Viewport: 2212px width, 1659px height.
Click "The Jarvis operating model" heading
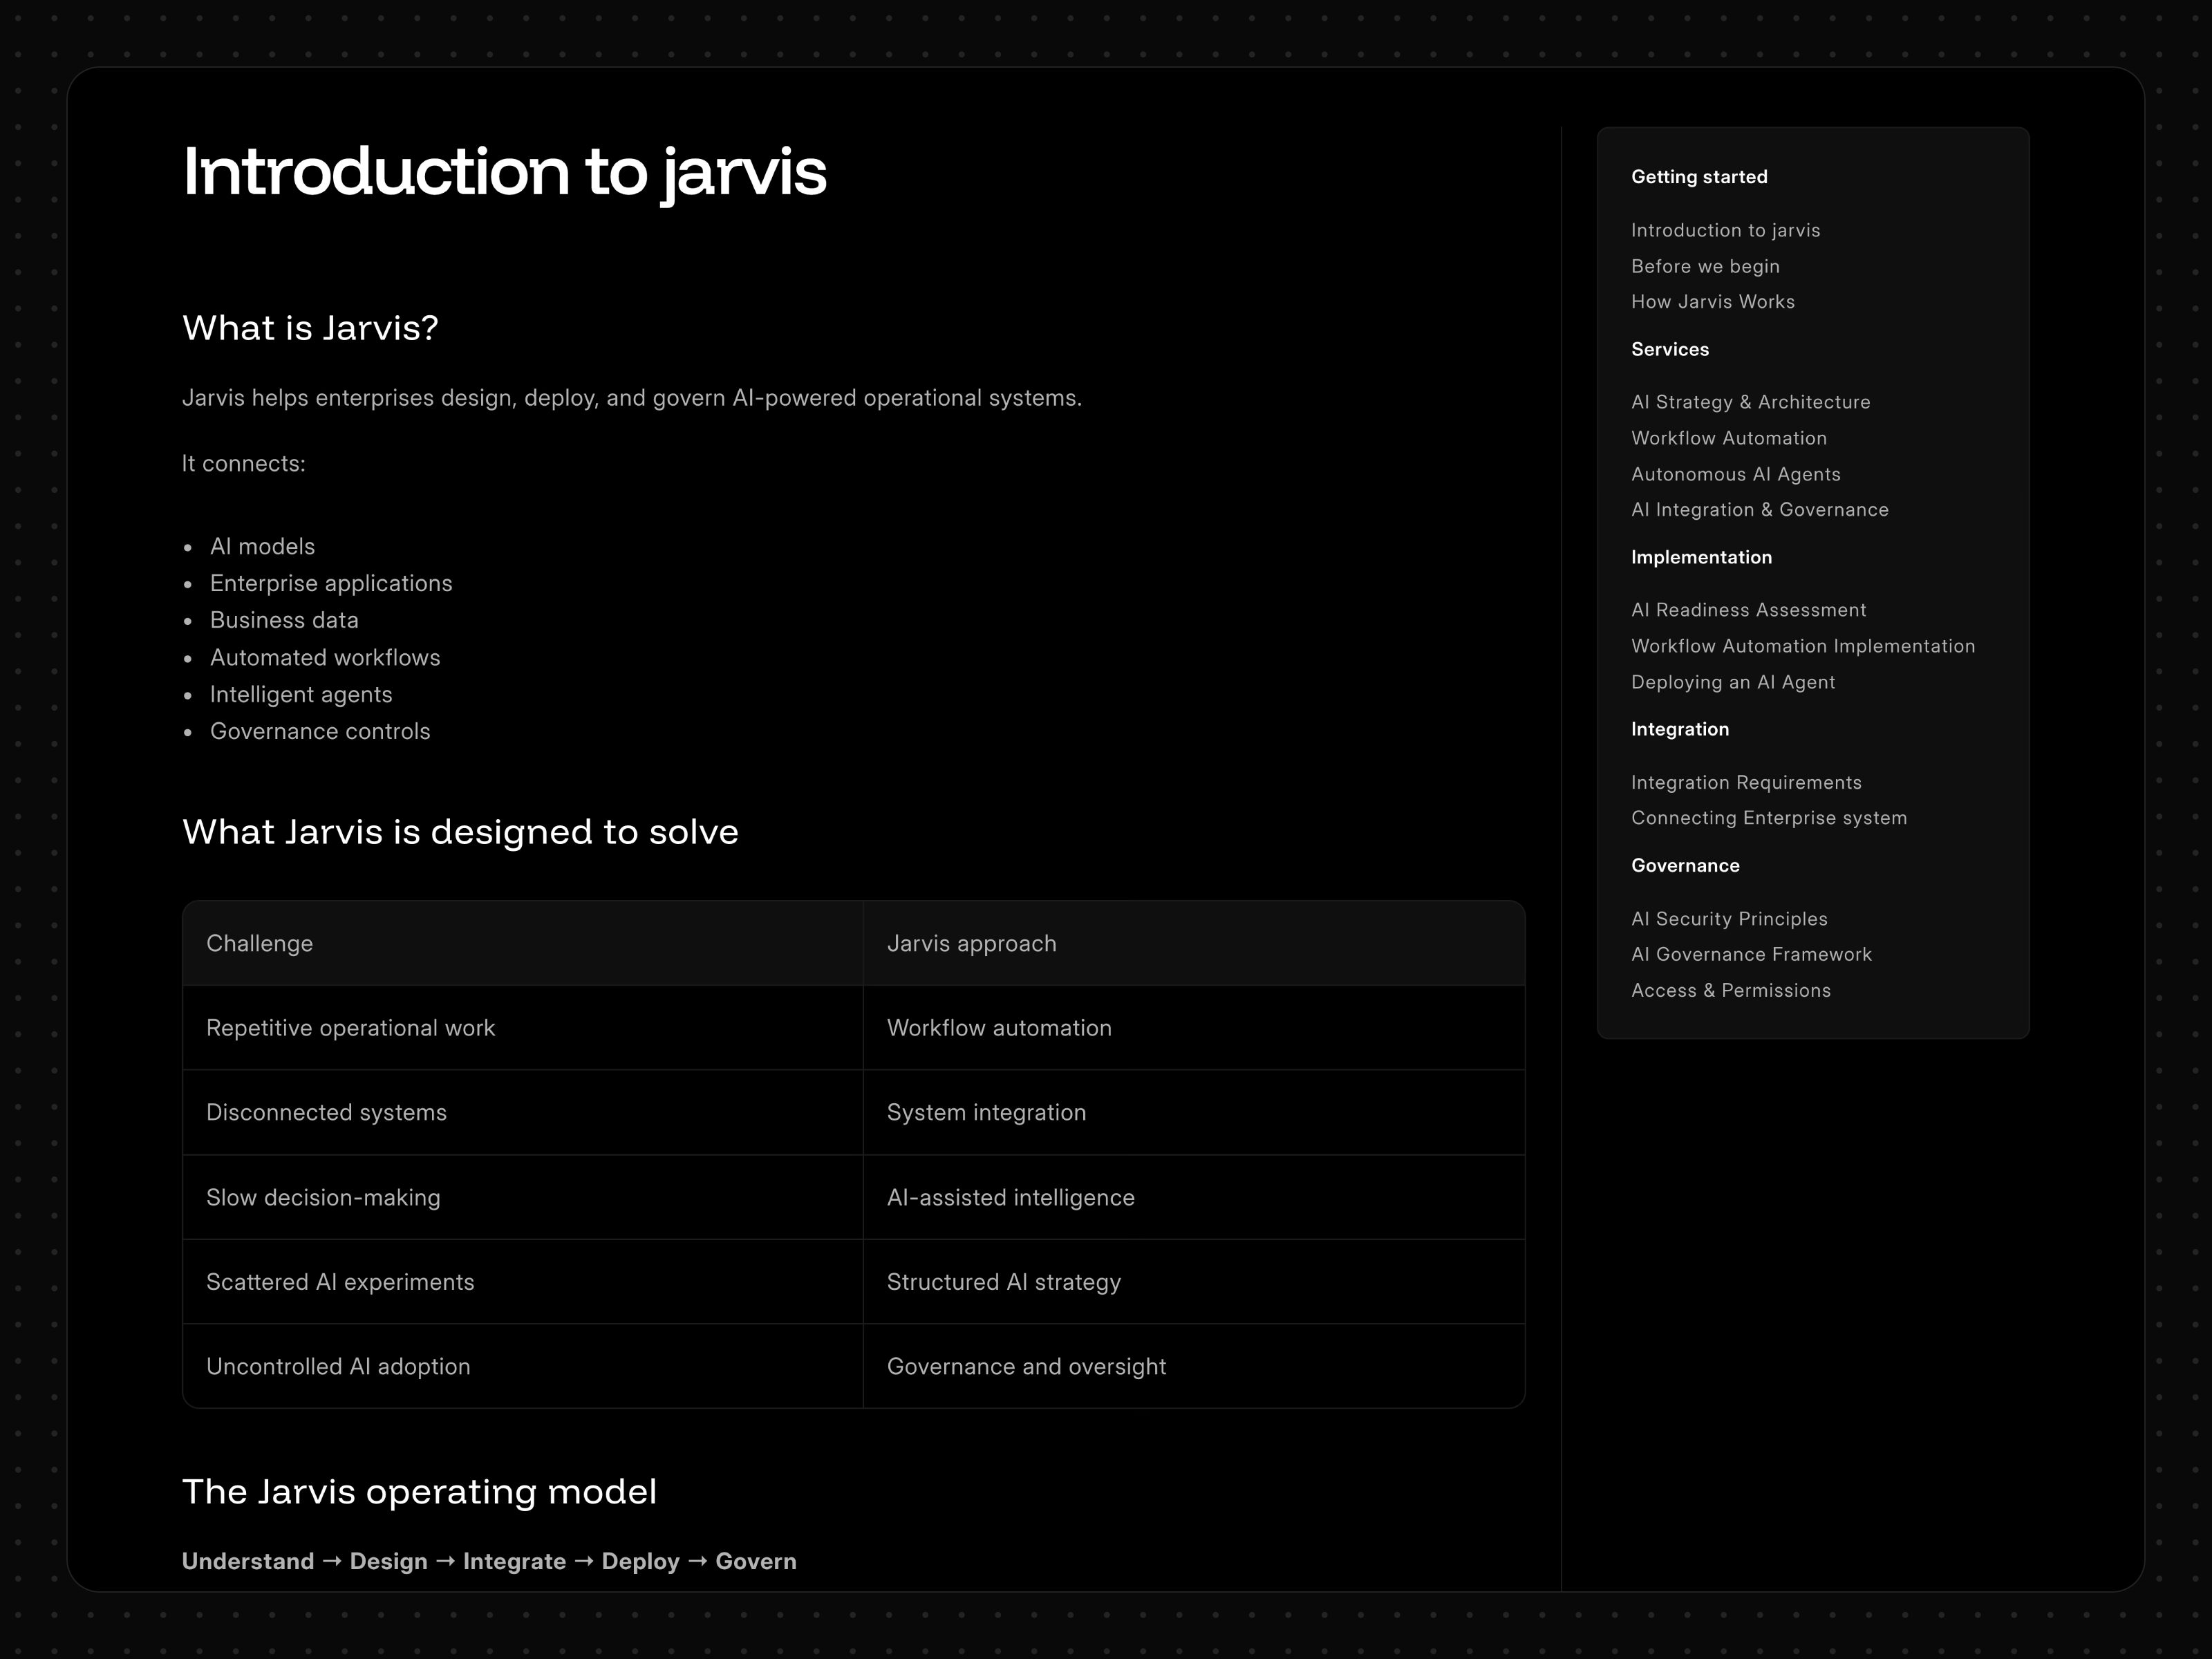pyautogui.click(x=419, y=1492)
